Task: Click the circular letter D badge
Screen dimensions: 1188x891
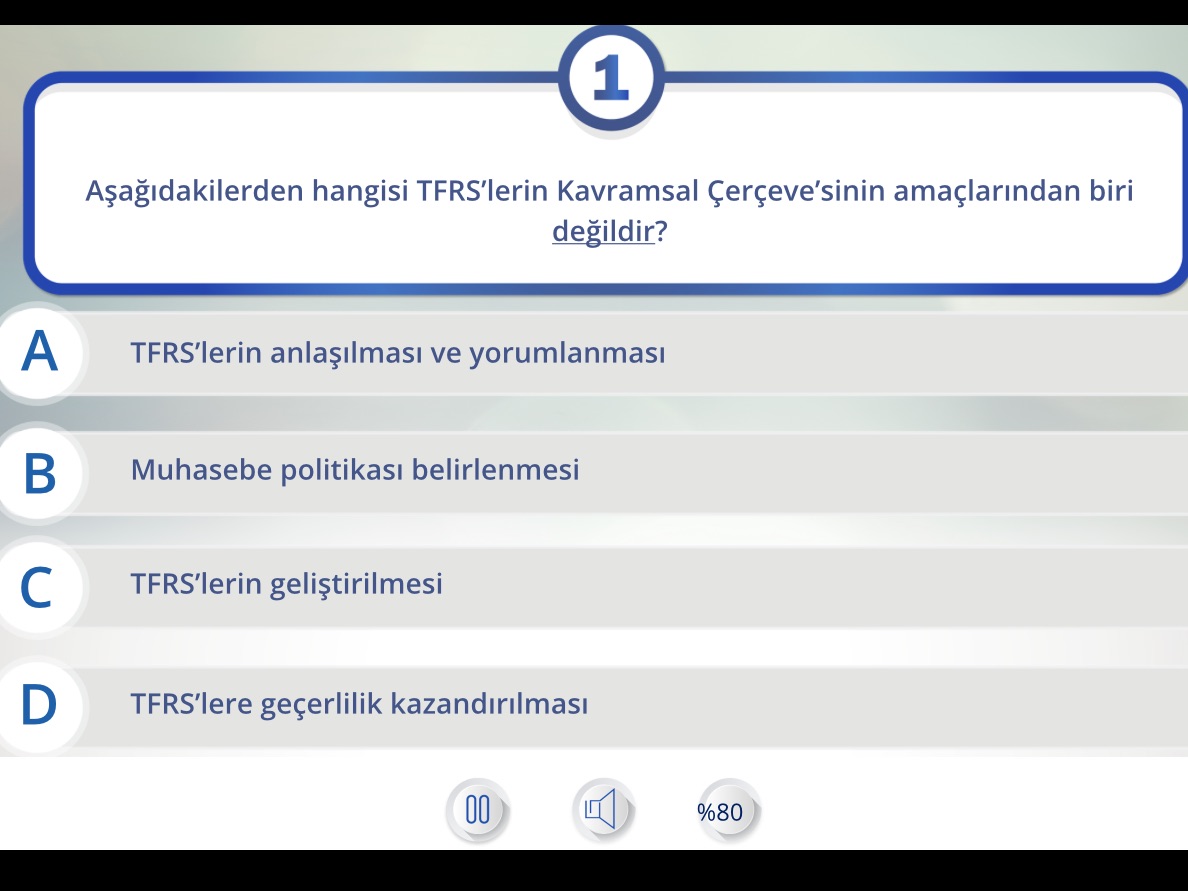Action: click(x=38, y=703)
